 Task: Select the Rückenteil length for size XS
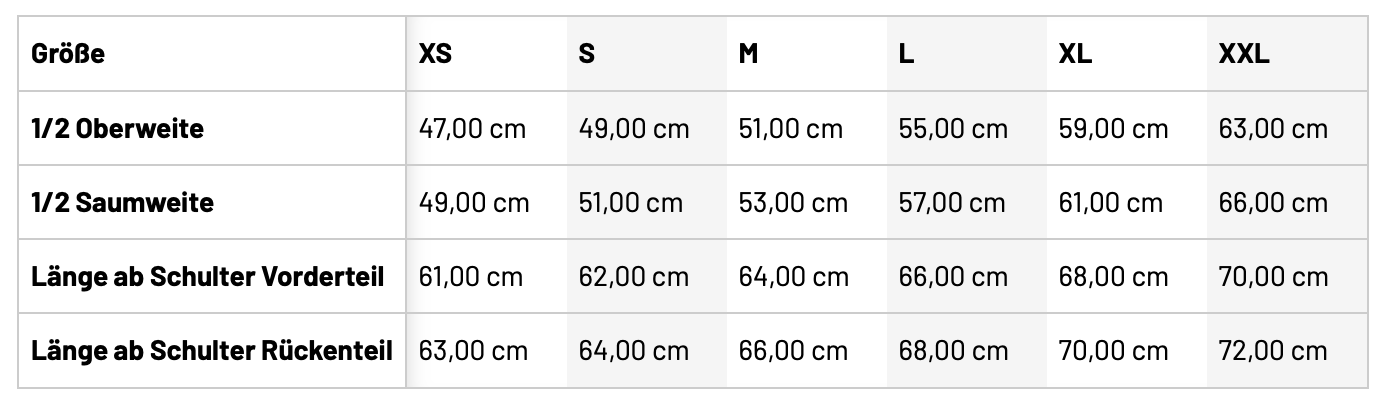point(473,351)
